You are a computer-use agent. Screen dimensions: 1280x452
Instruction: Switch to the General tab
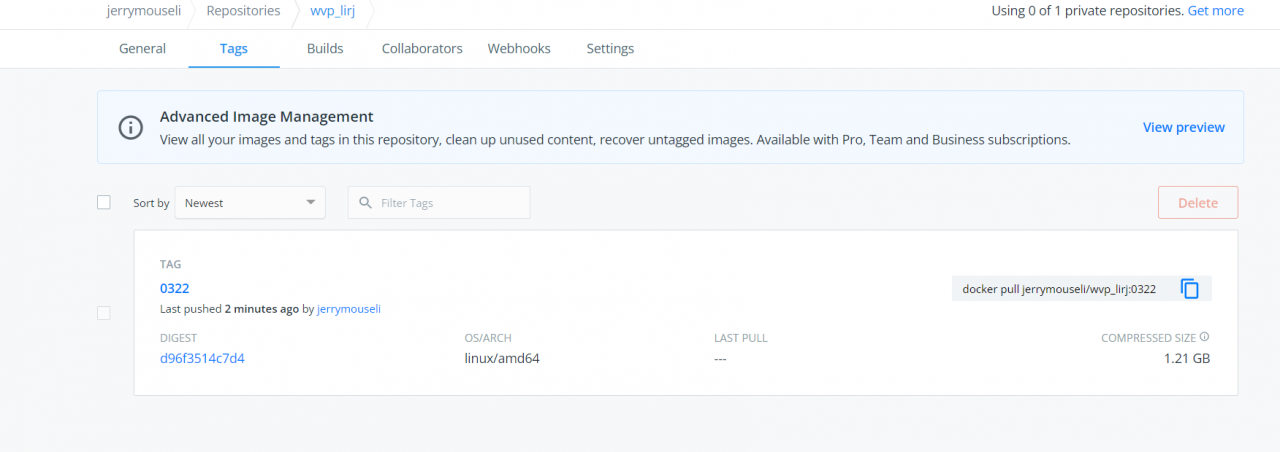(x=142, y=48)
